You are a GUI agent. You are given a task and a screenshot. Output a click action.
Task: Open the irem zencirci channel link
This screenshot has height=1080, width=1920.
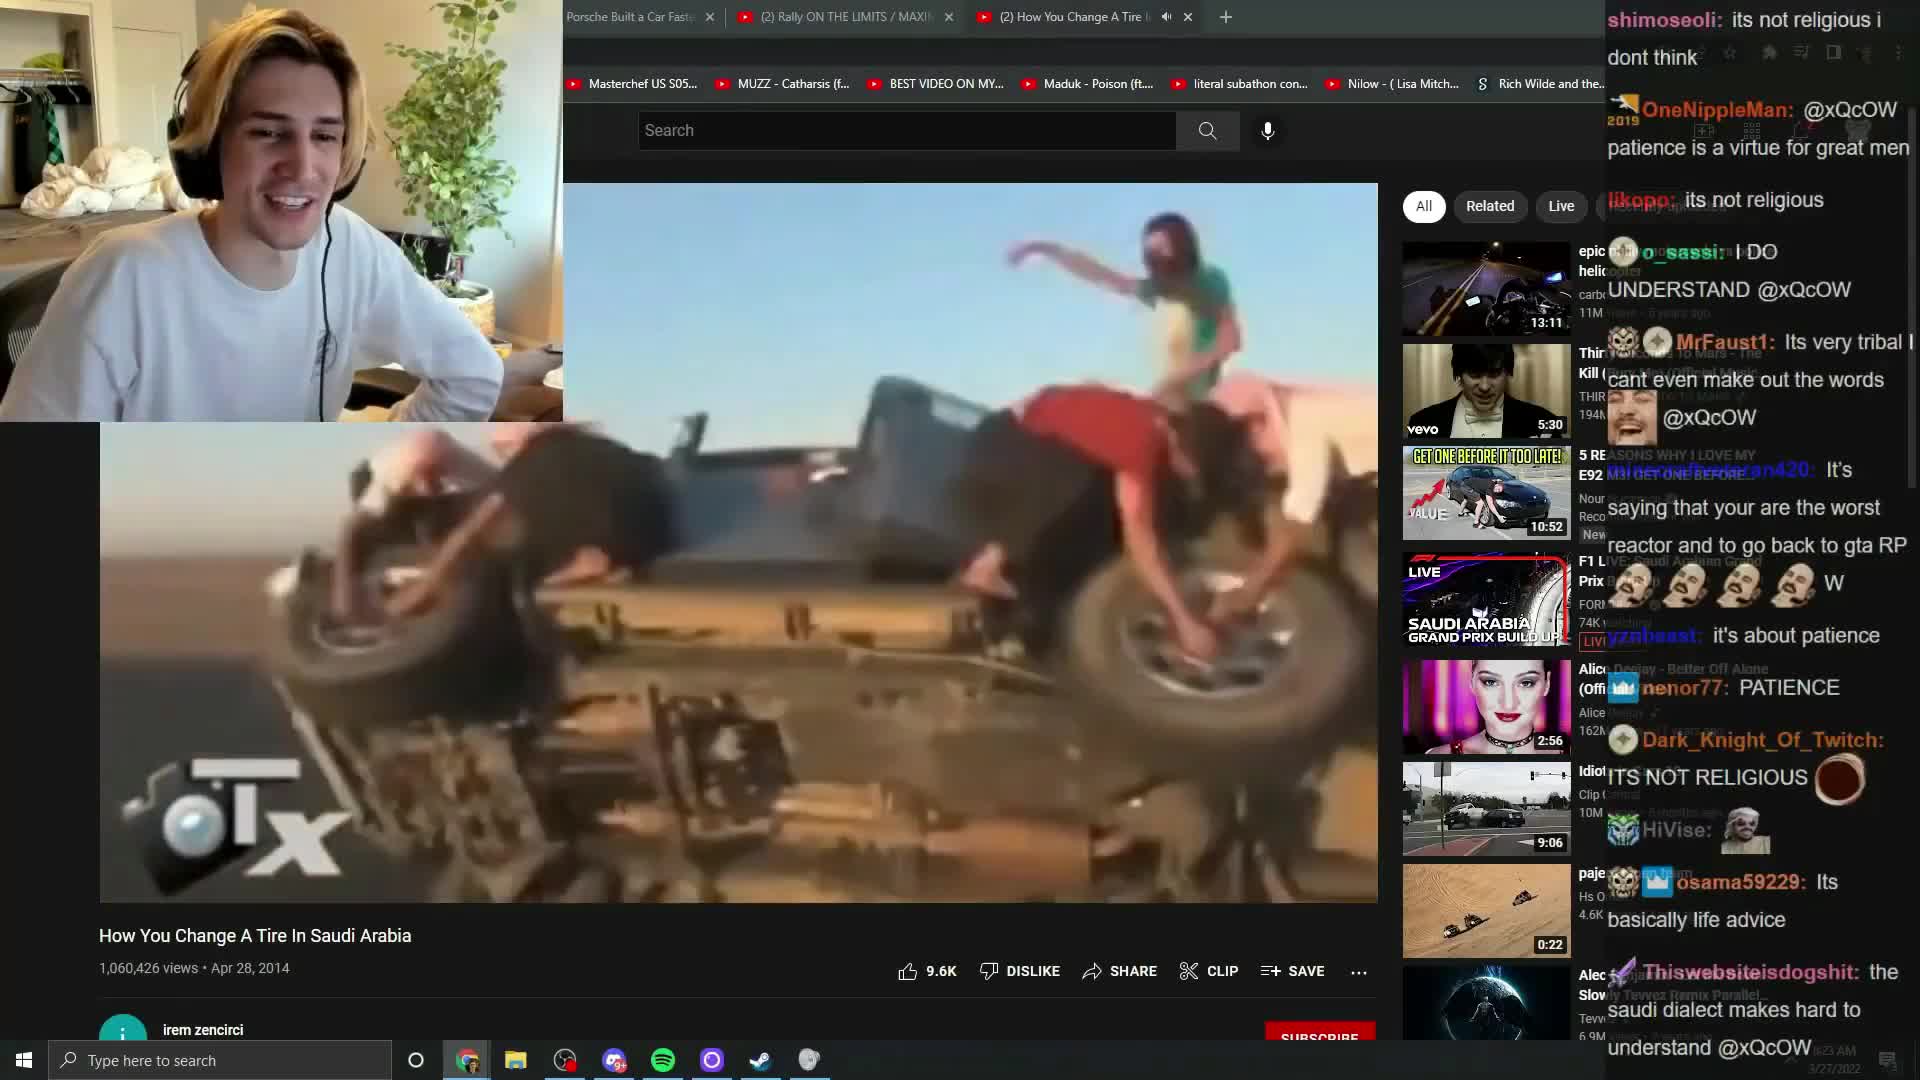[203, 1029]
